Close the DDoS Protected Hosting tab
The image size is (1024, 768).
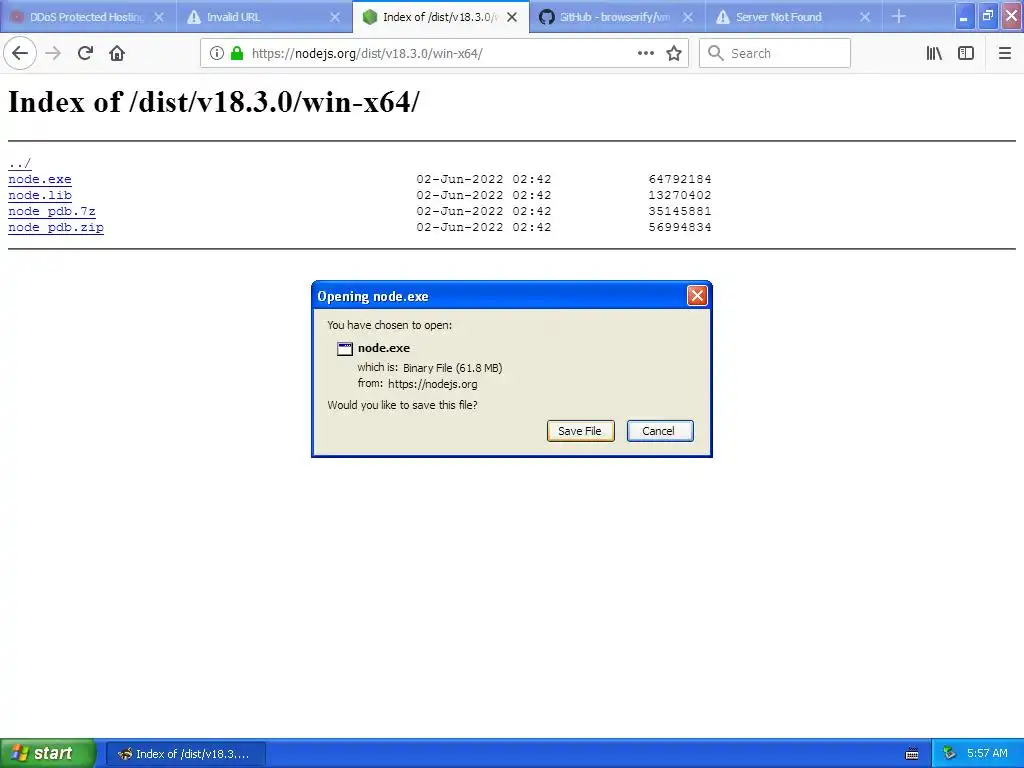click(x=159, y=17)
